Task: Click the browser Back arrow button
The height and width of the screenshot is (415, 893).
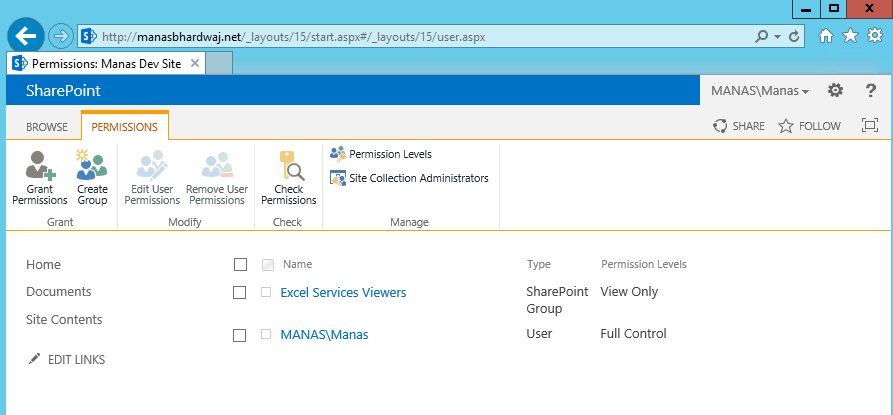Action: coord(26,36)
